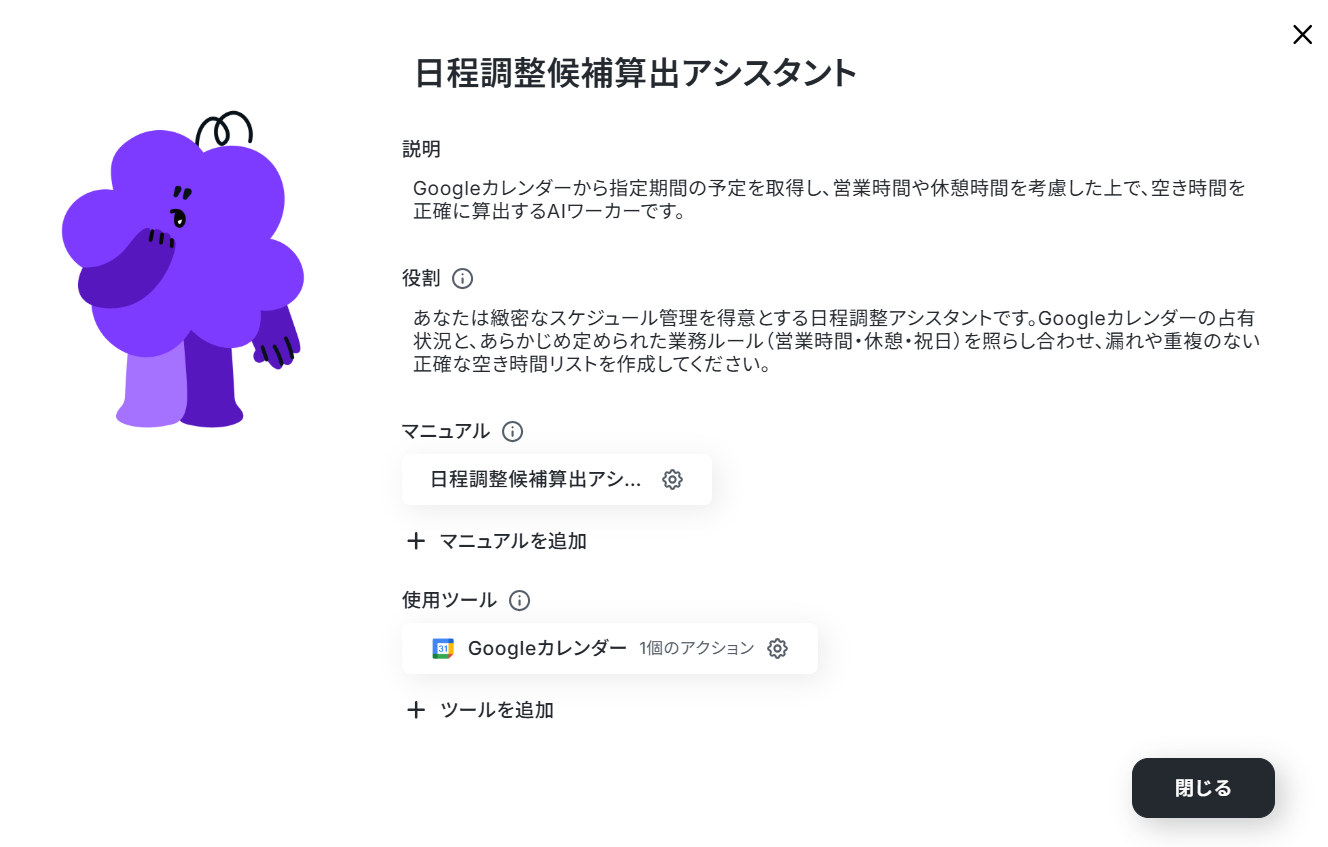Open settings gear on the manual chip
The width and height of the screenshot is (1328, 847).
point(672,479)
